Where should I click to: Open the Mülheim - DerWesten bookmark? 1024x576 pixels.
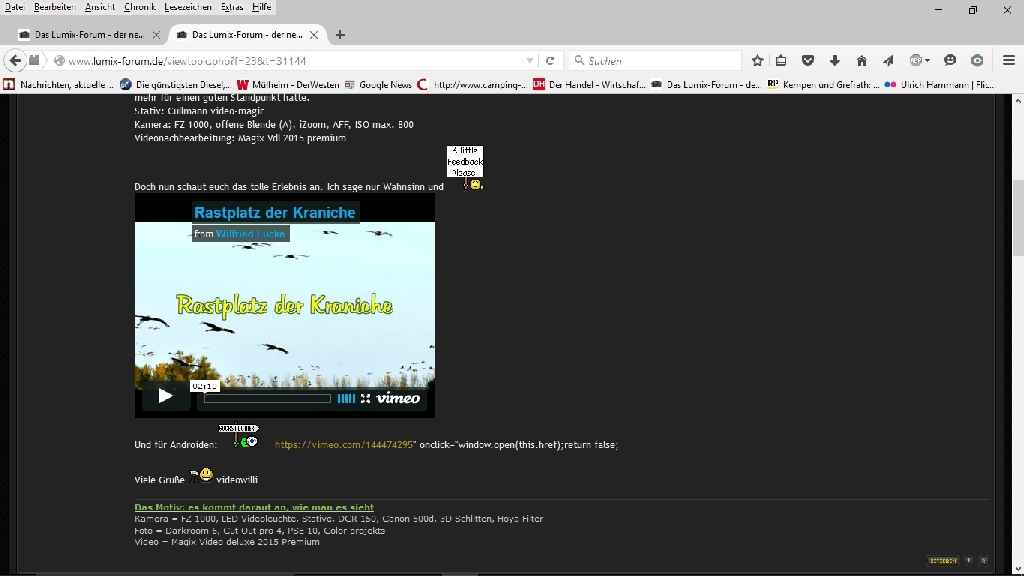click(x=288, y=85)
